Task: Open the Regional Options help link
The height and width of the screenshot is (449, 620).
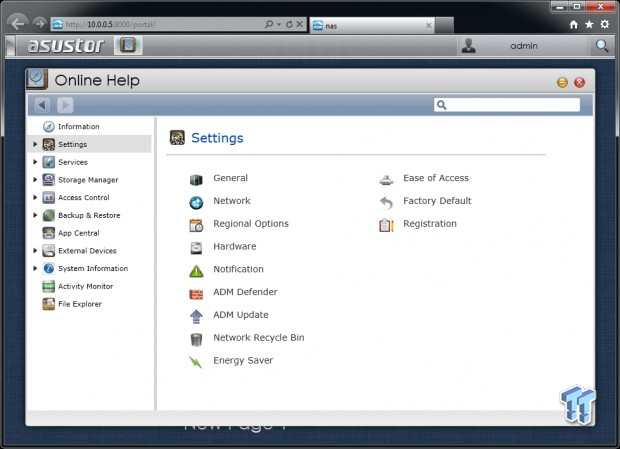Action: click(x=251, y=224)
